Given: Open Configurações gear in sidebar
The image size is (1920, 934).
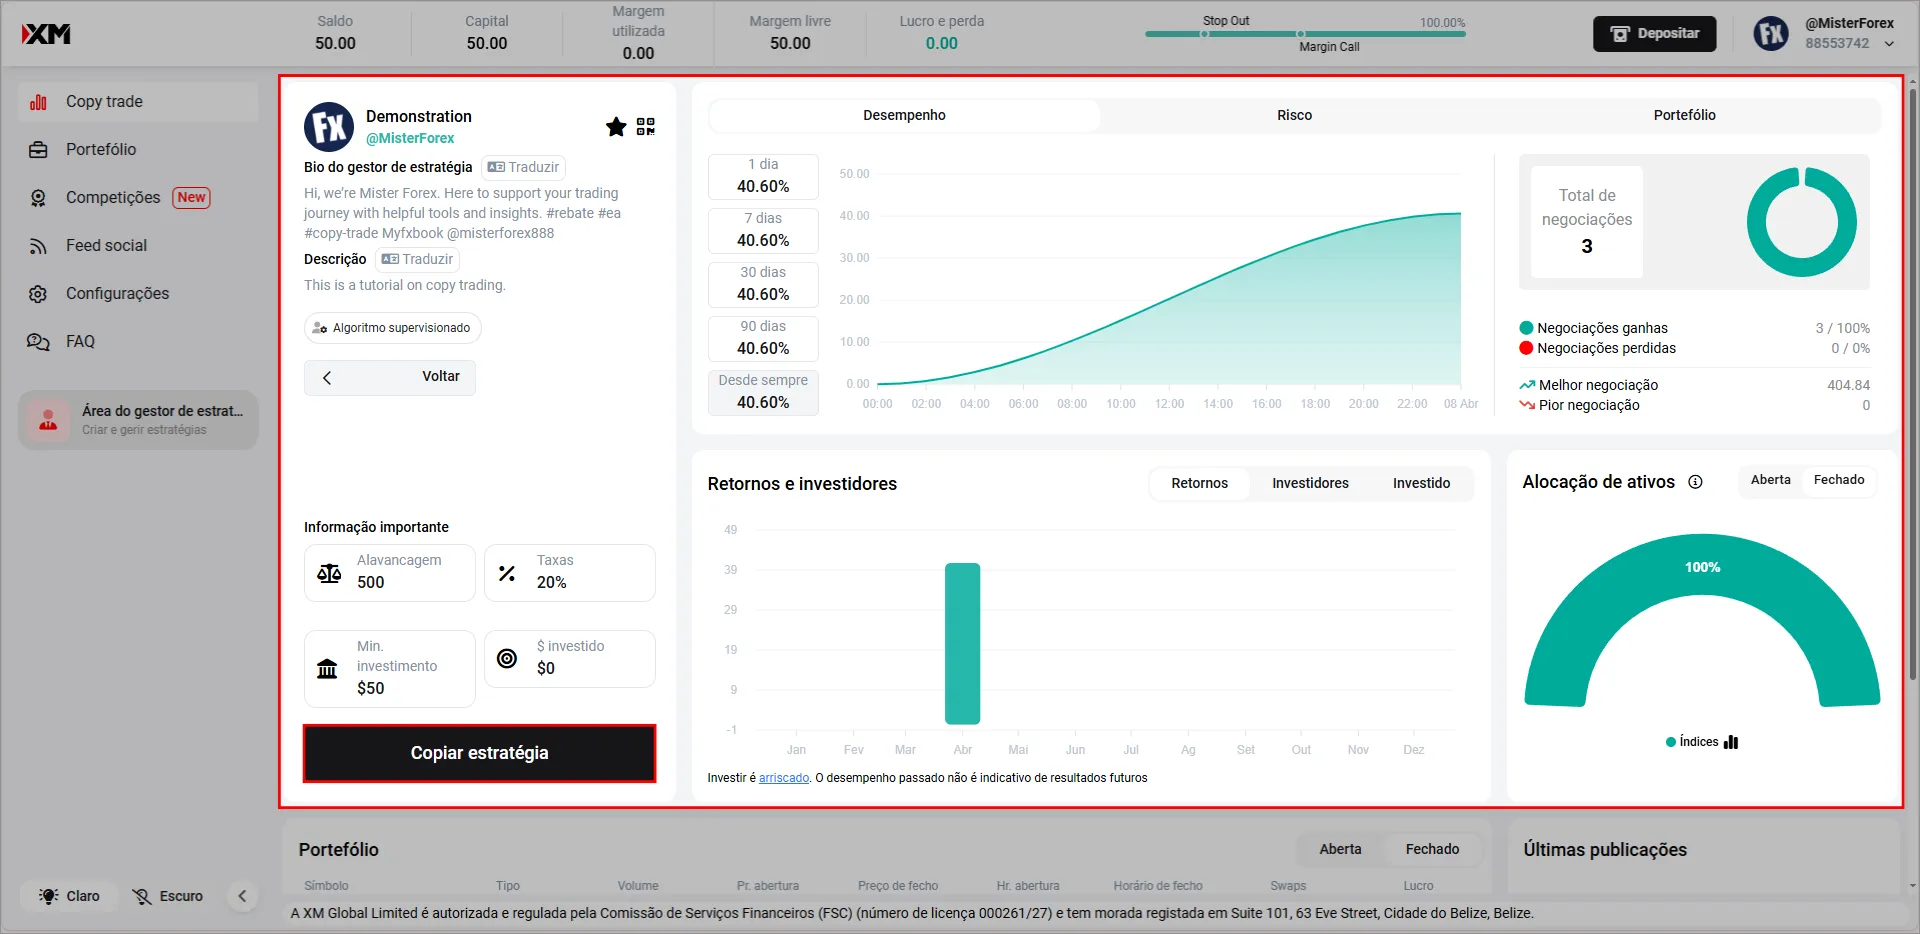Looking at the screenshot, I should coord(117,294).
